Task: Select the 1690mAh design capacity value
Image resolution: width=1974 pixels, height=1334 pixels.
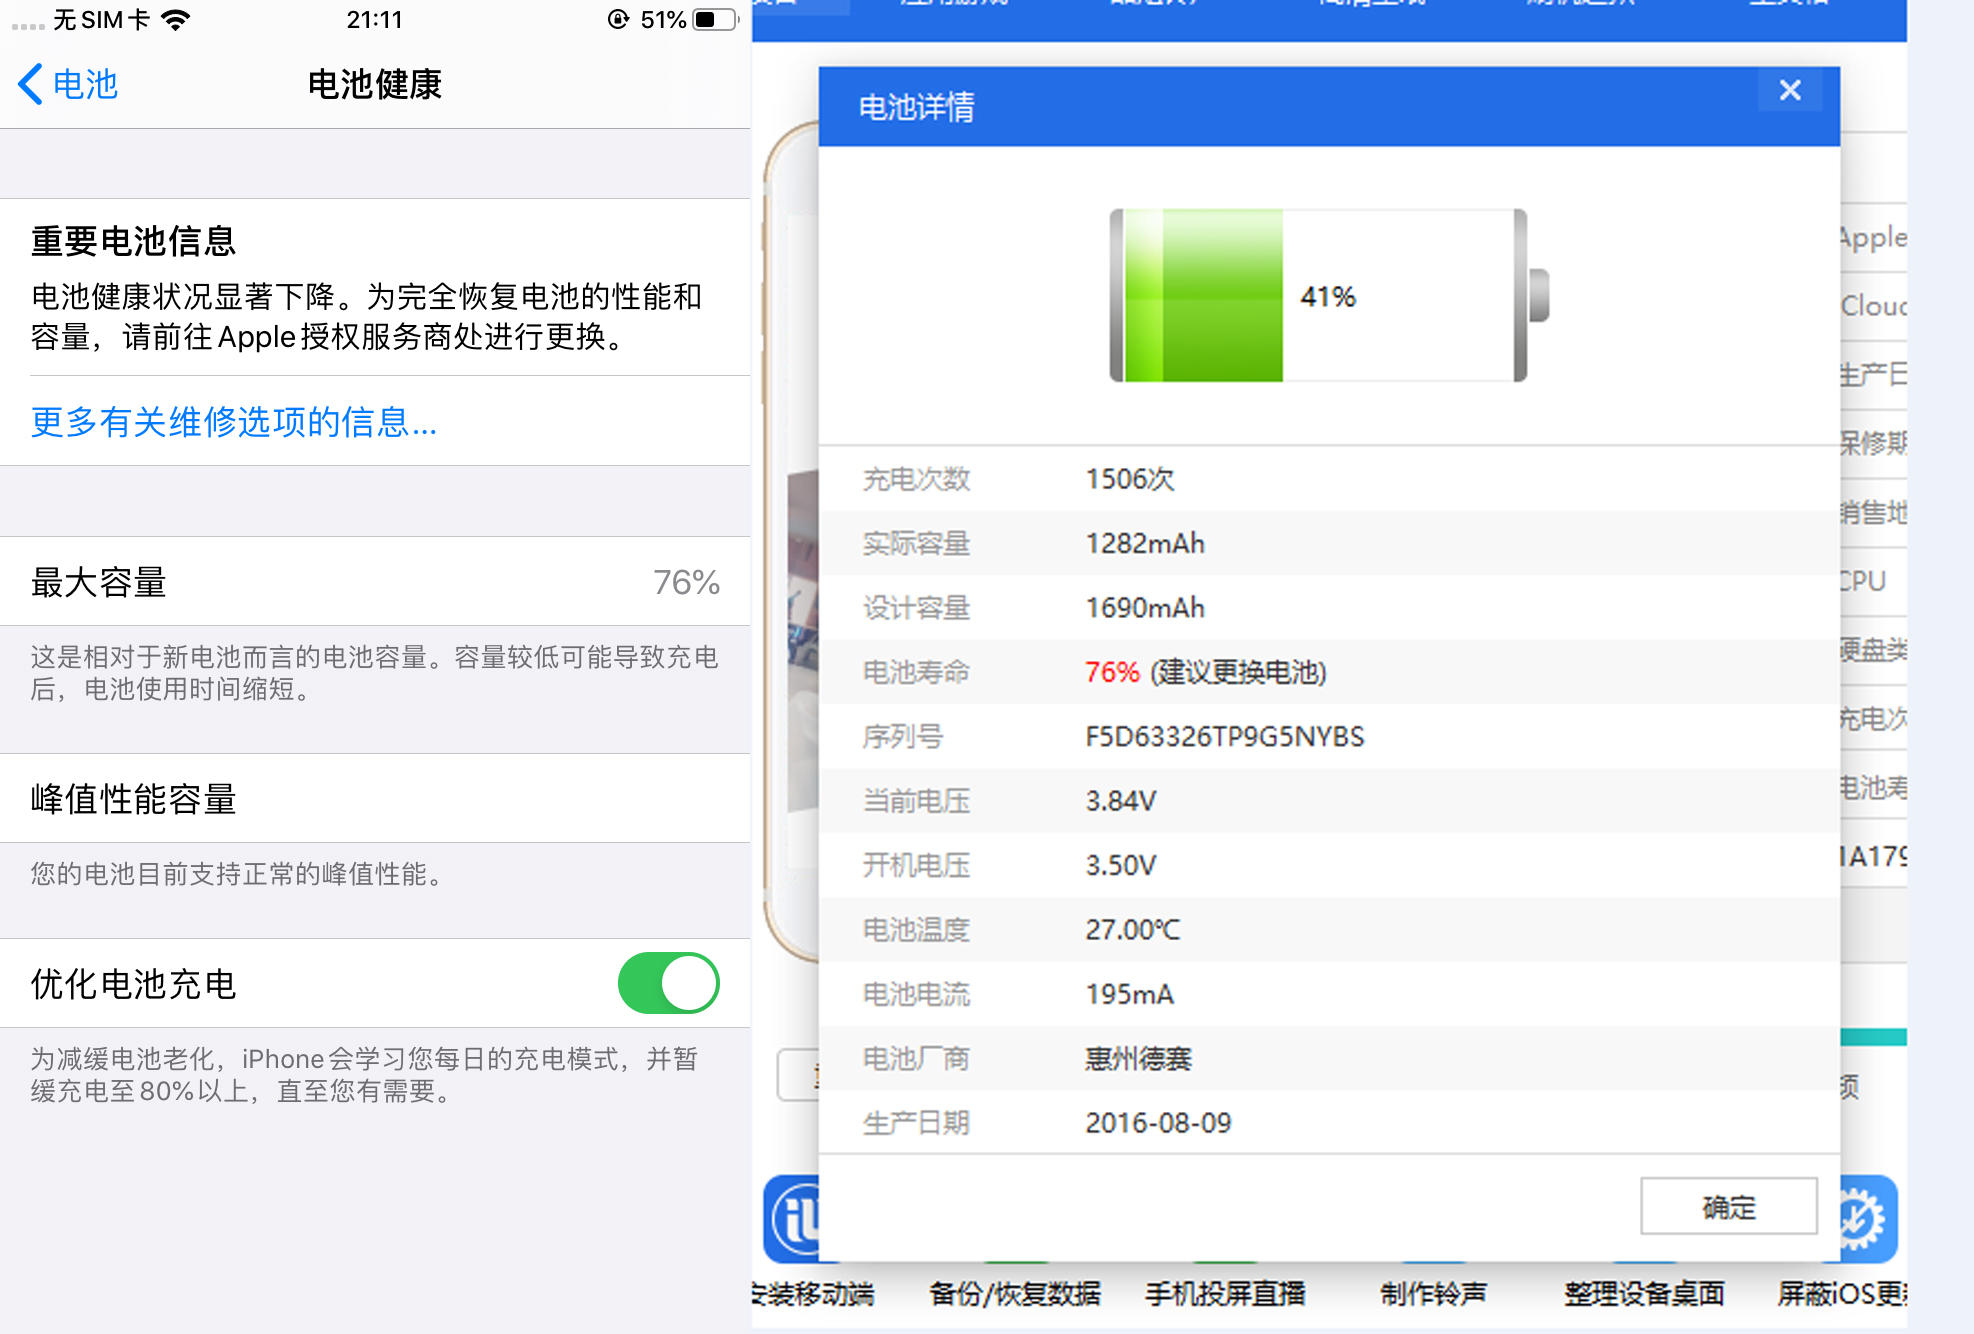Action: point(1145,608)
